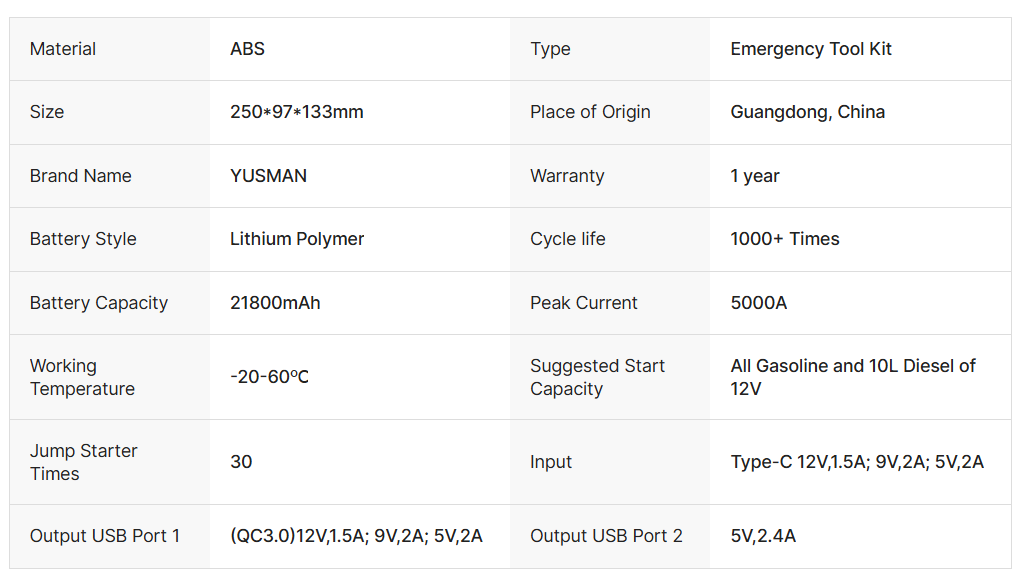This screenshot has width=1020, height=577.
Task: Click the Output USB Port 2 label
Action: point(606,536)
